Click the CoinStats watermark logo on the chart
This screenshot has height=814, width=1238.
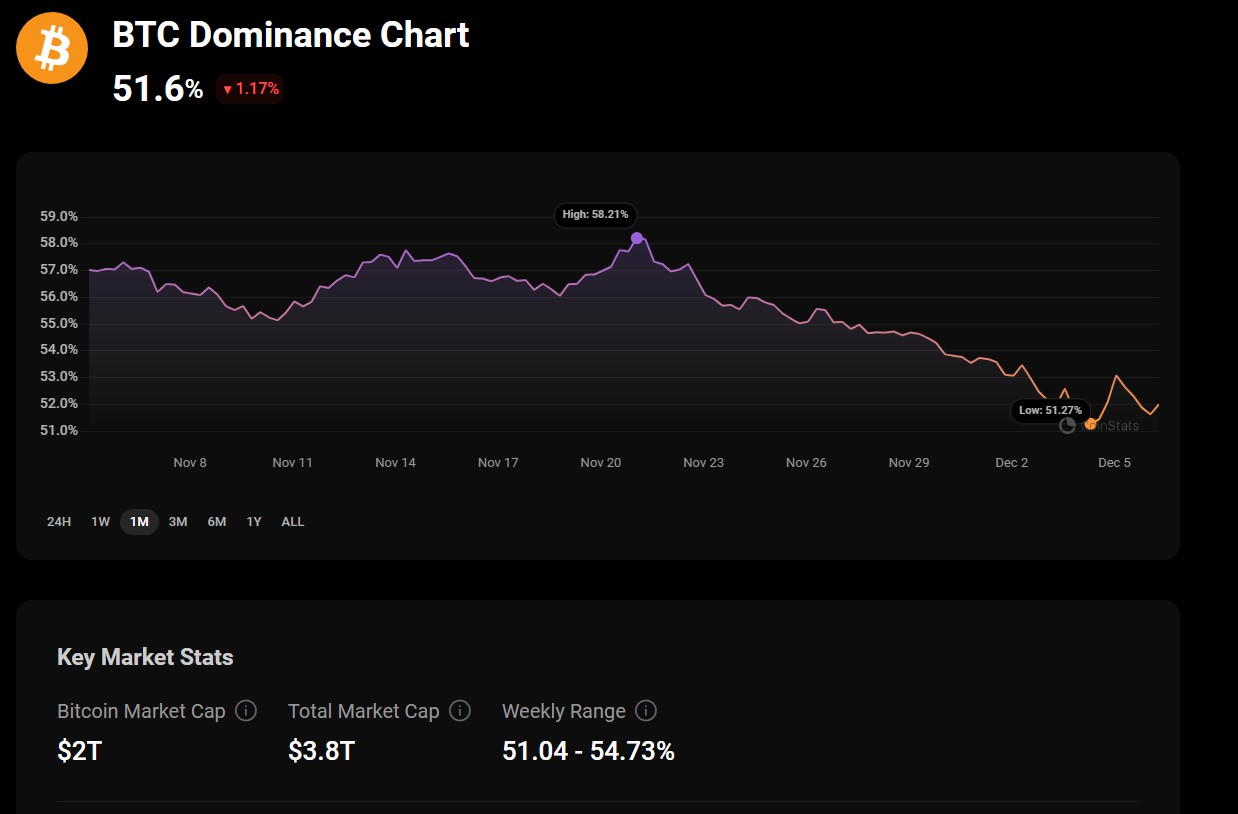pyautogui.click(x=1113, y=425)
